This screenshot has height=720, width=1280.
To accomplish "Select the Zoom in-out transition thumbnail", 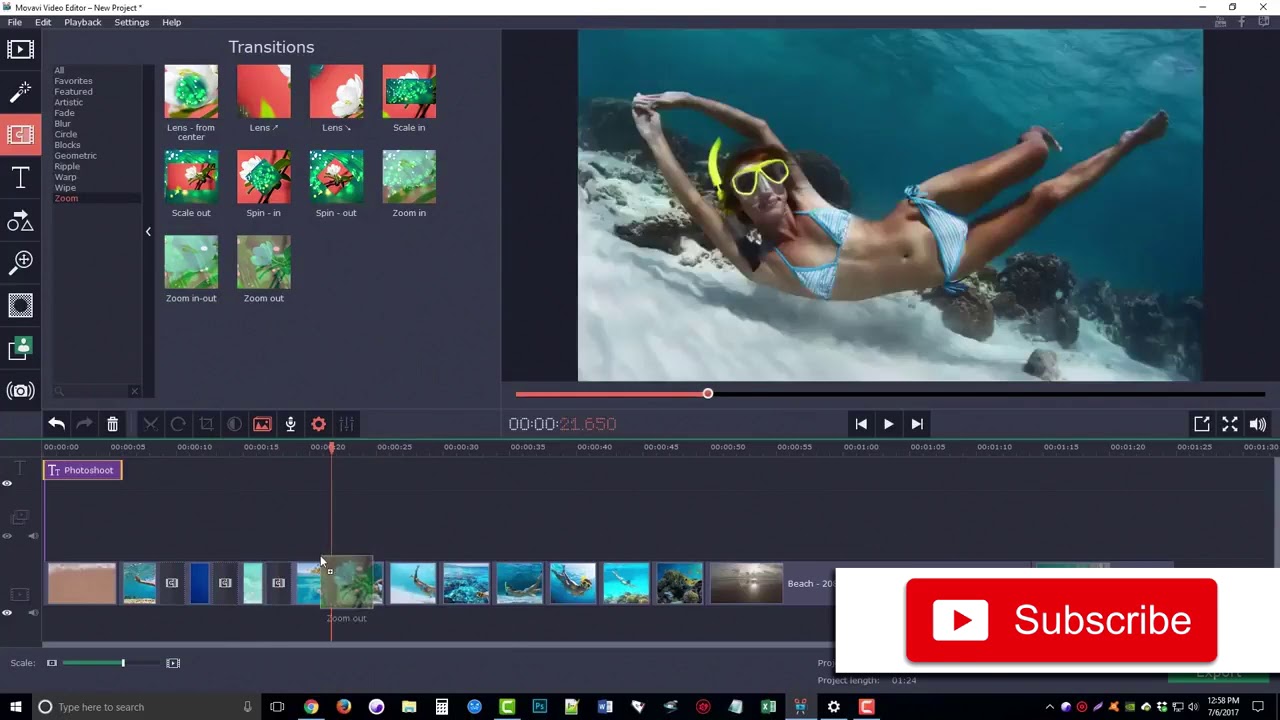I will pyautogui.click(x=191, y=262).
